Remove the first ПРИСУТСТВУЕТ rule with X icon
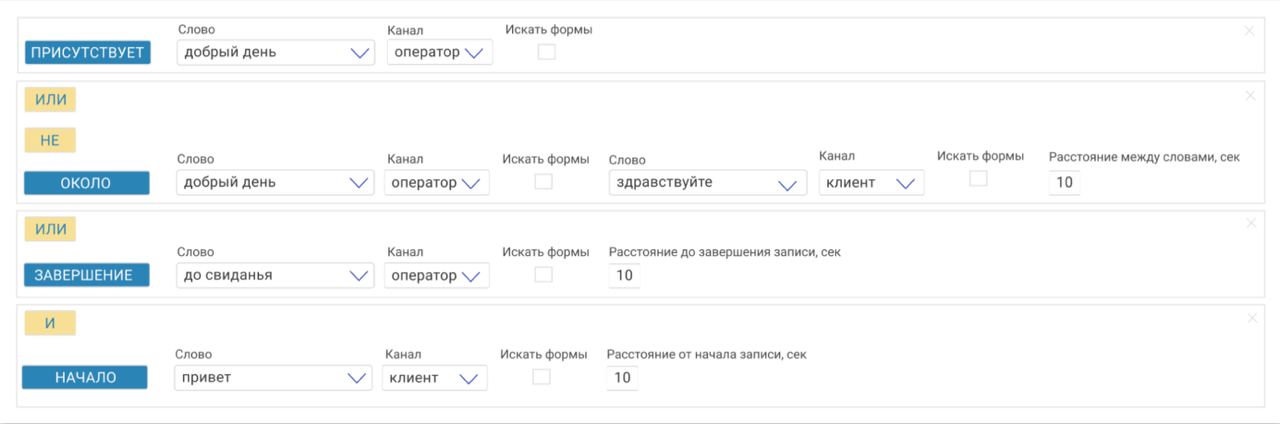 pyautogui.click(x=1249, y=31)
